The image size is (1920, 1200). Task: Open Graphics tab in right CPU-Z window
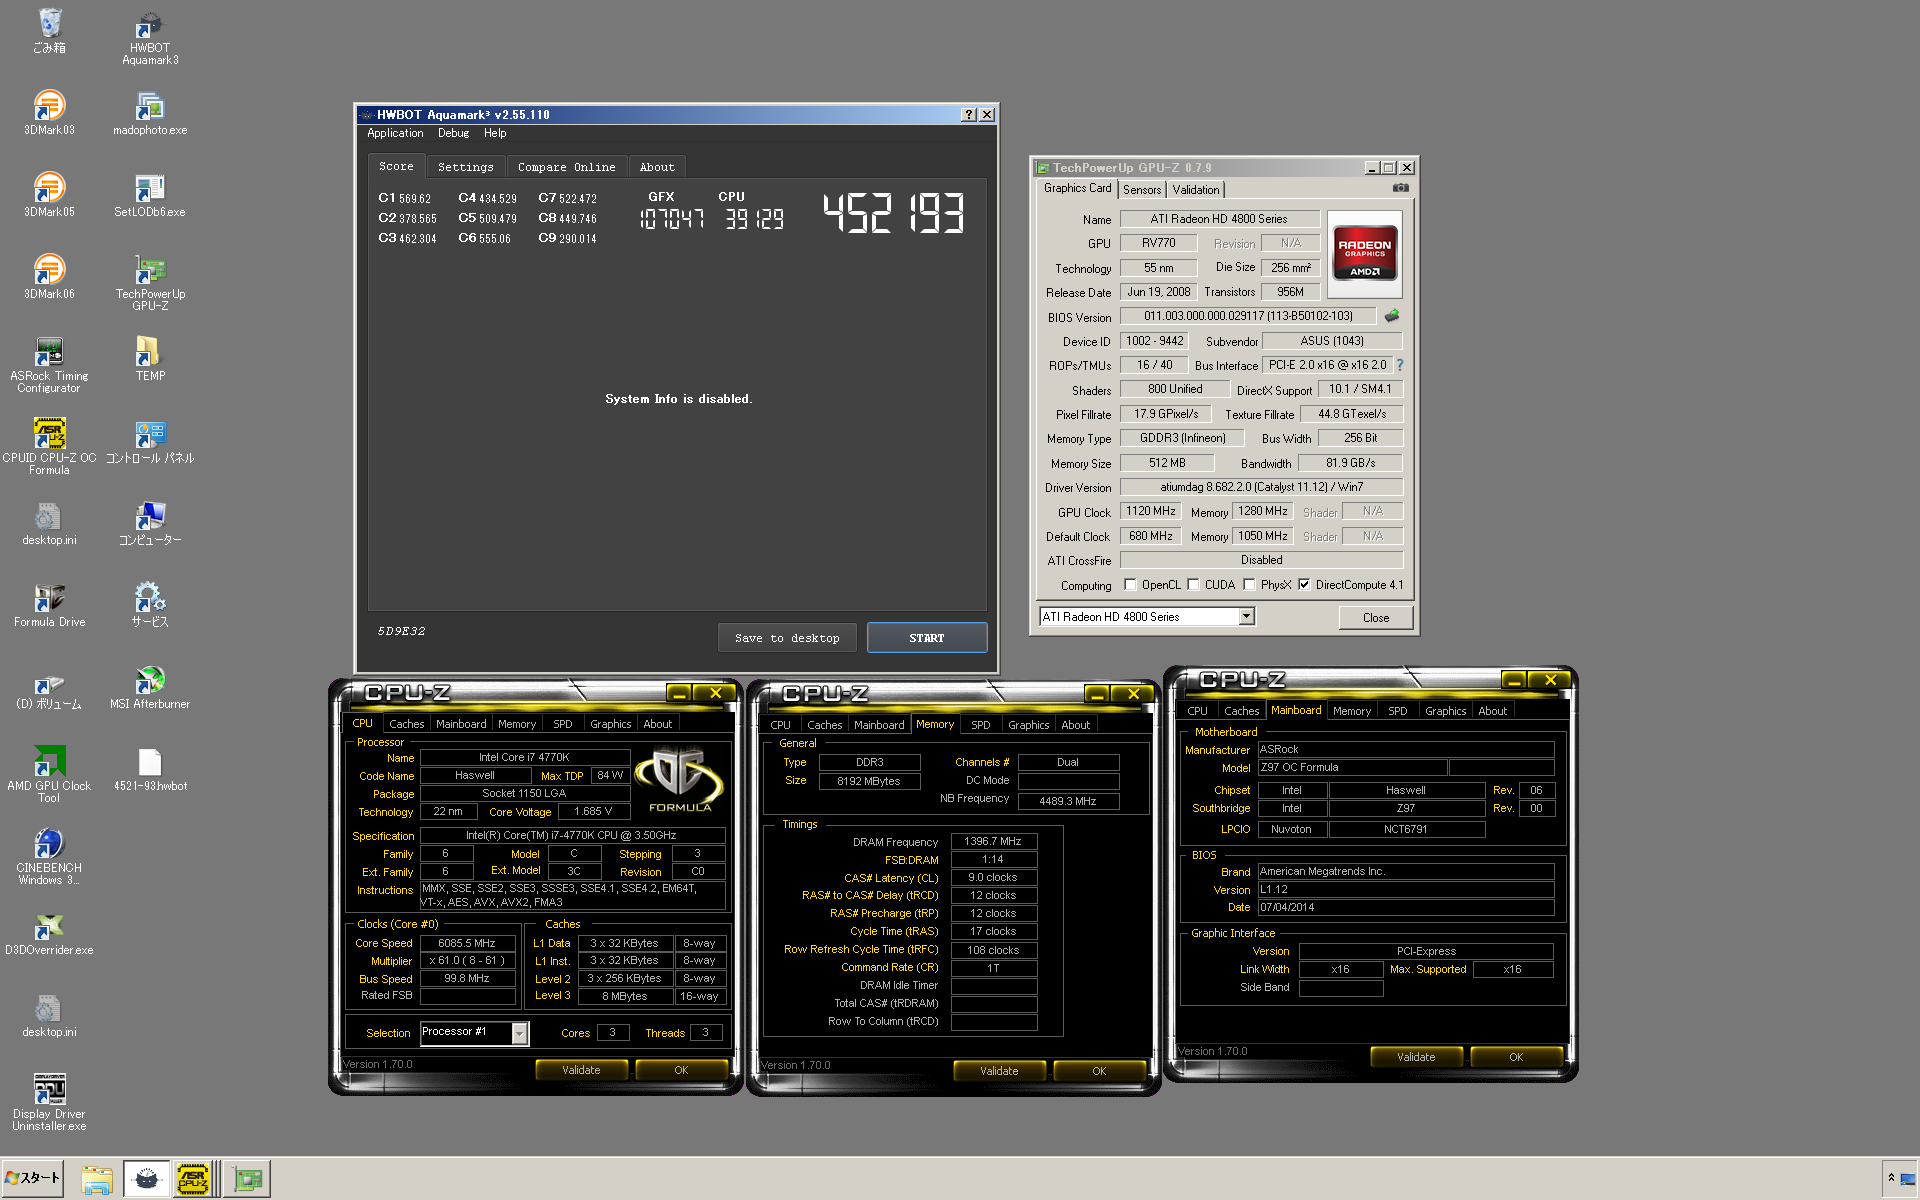click(x=1445, y=711)
